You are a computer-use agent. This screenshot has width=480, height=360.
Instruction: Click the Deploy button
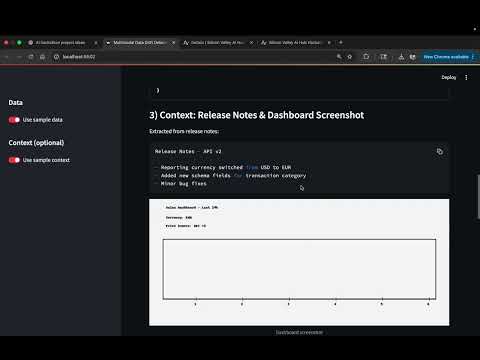(448, 77)
